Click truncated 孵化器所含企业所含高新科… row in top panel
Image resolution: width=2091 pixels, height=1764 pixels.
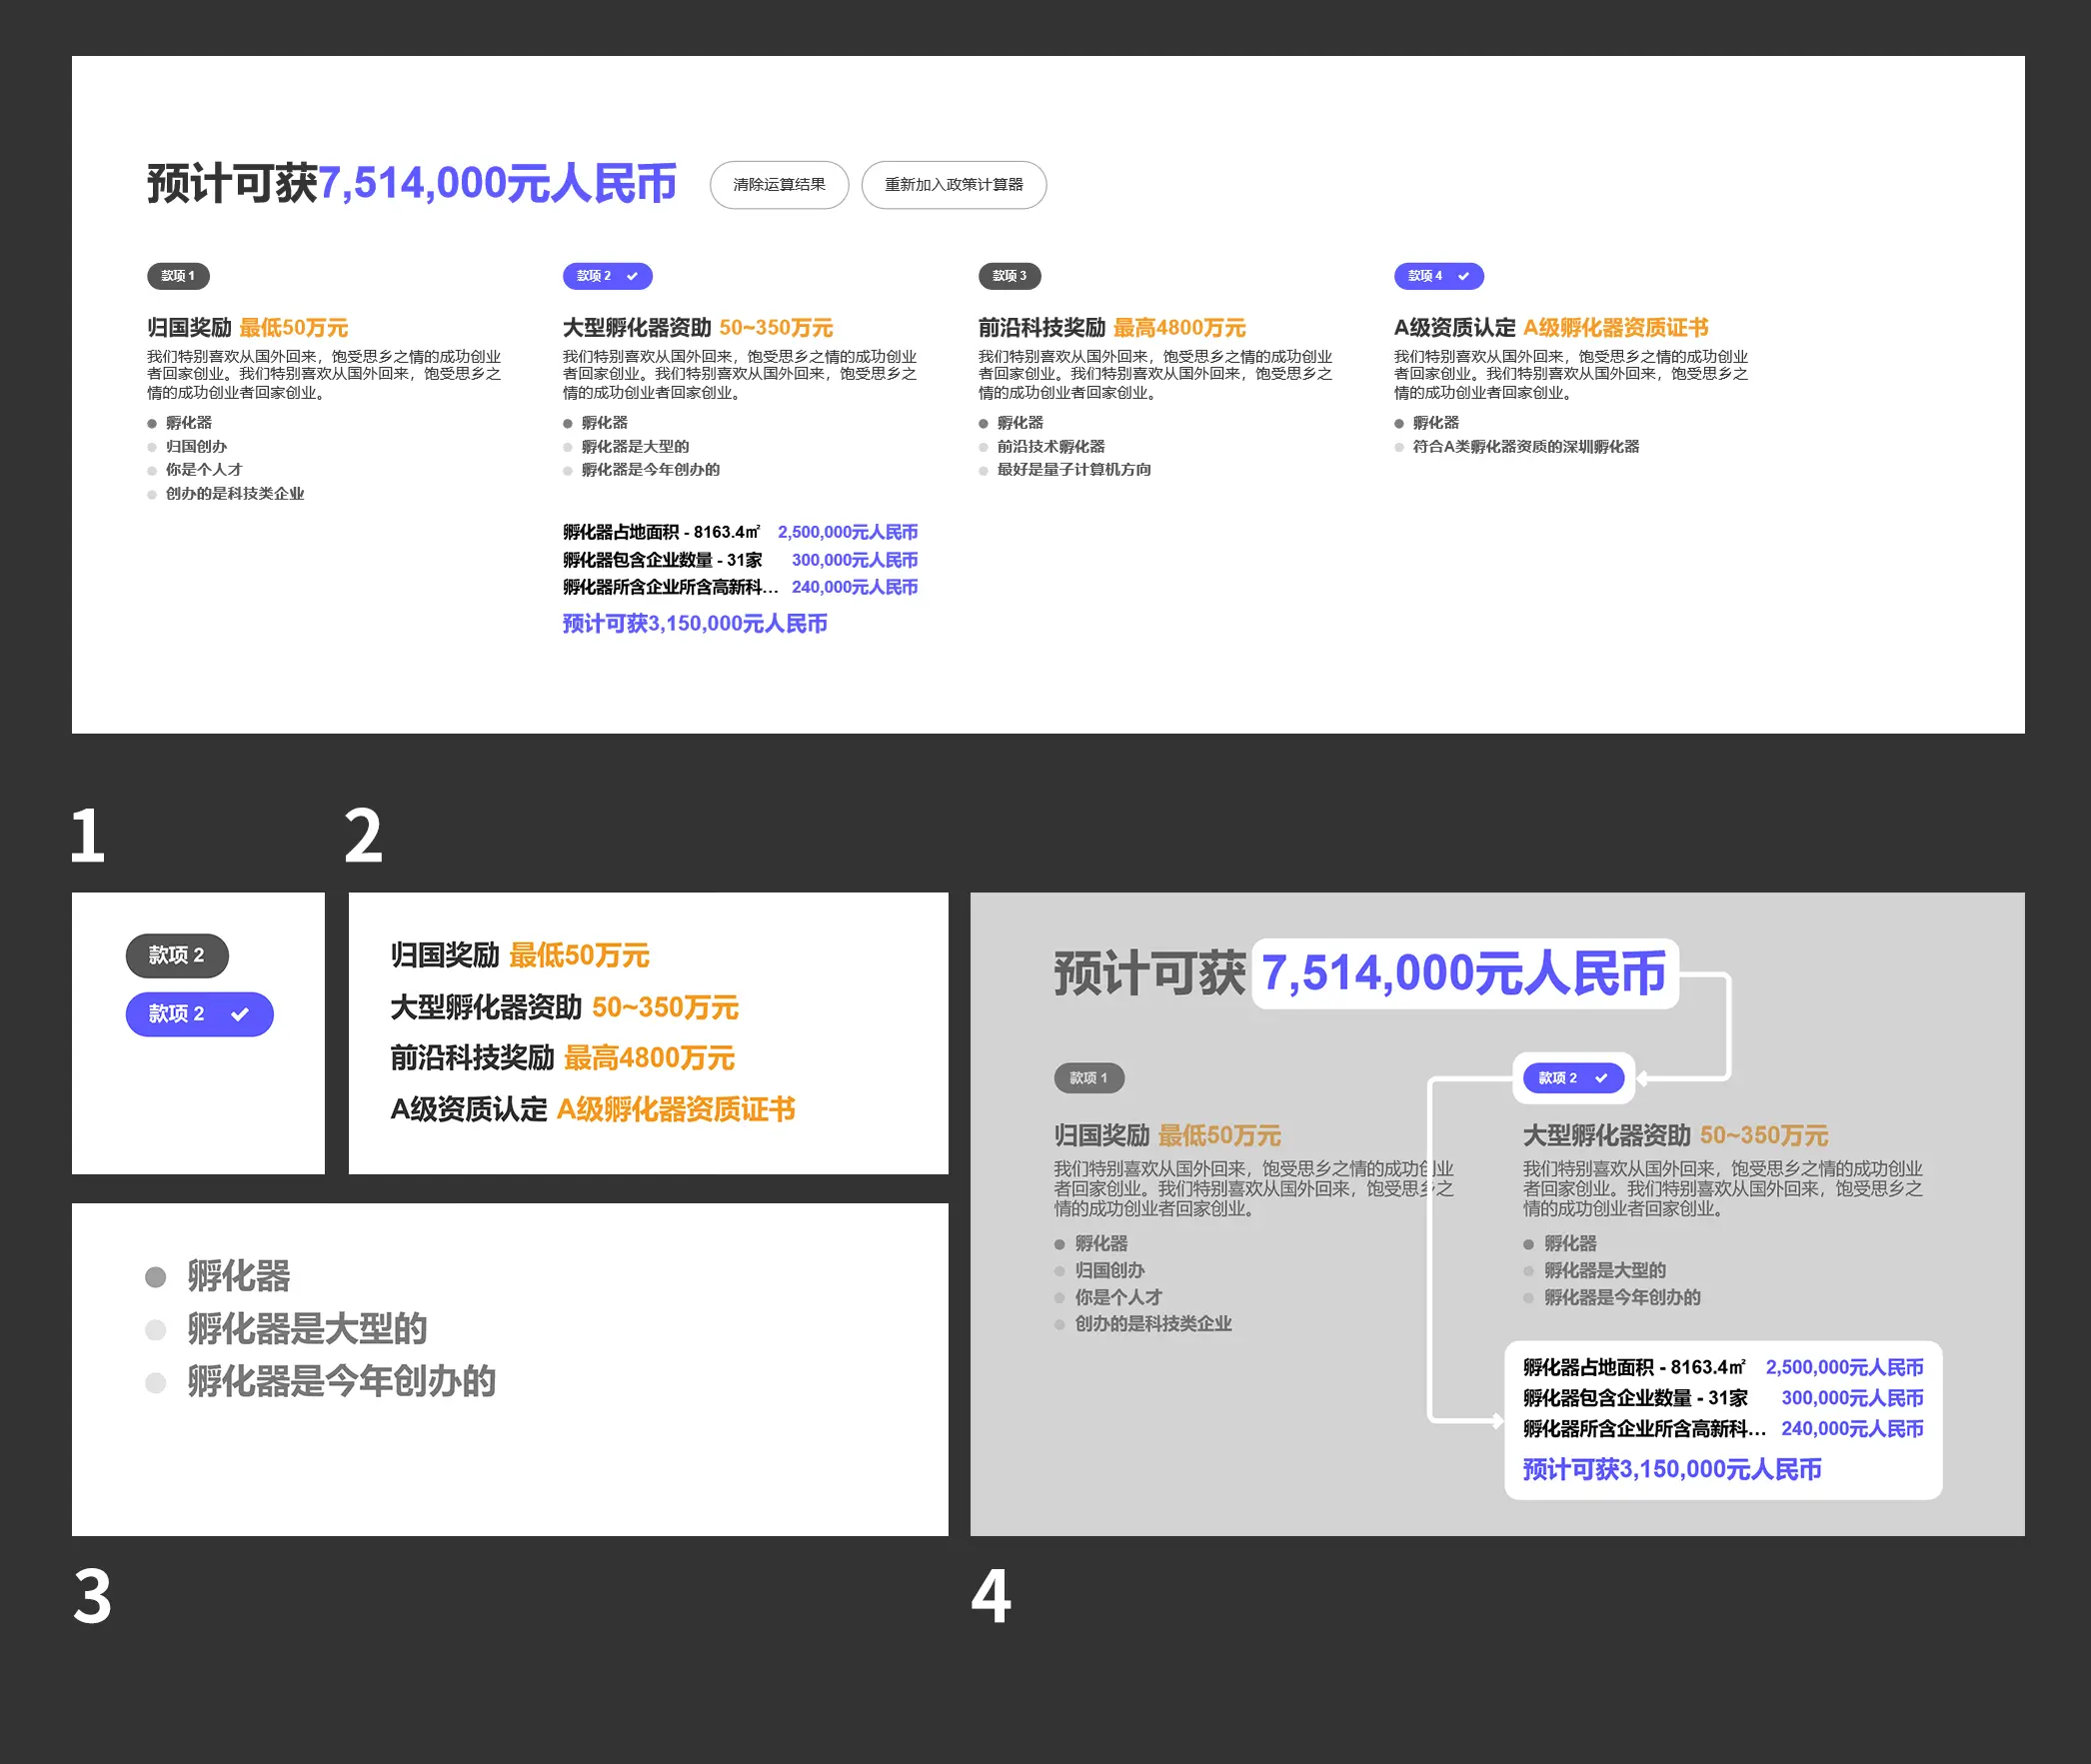coord(669,587)
